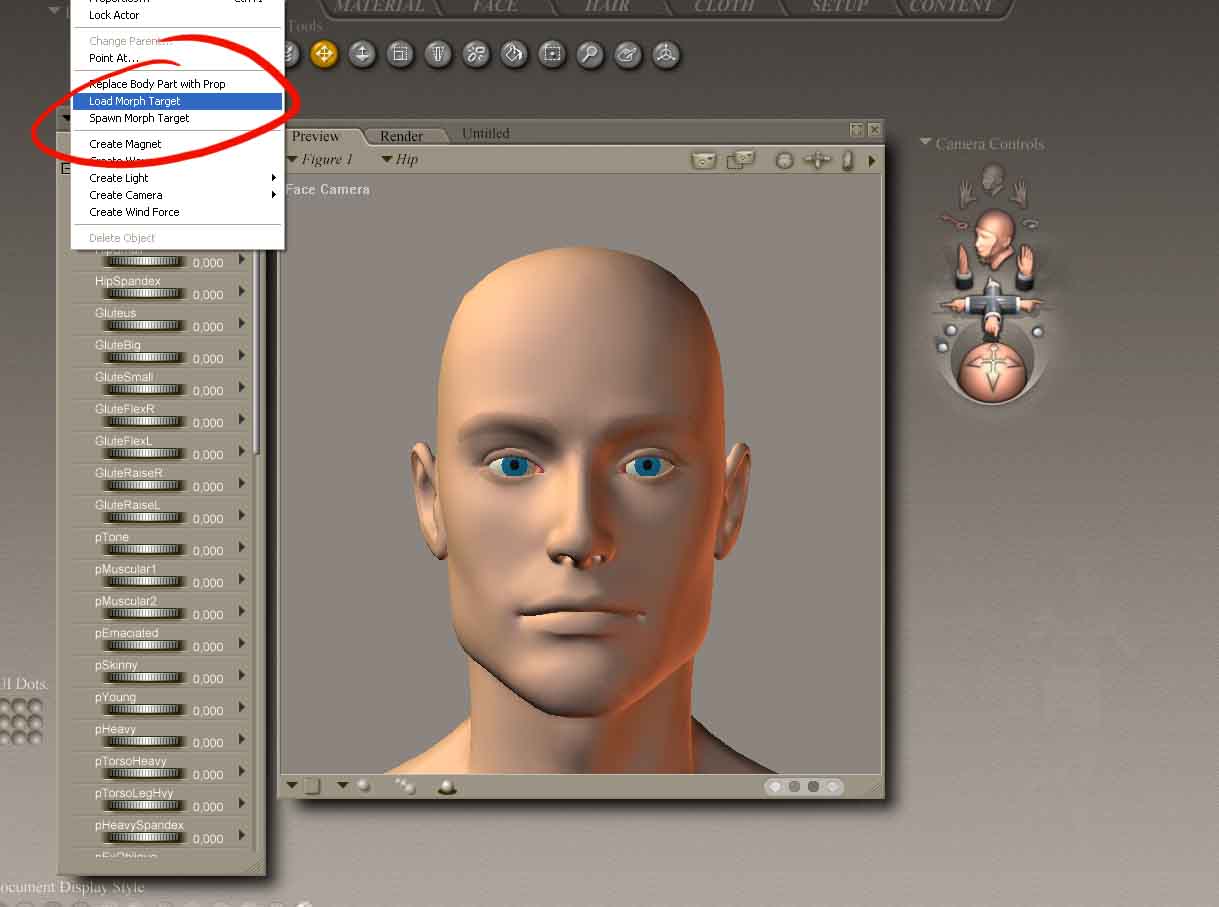The height and width of the screenshot is (907, 1219).
Task: Click the leftmost document color dot
Action: pos(776,787)
